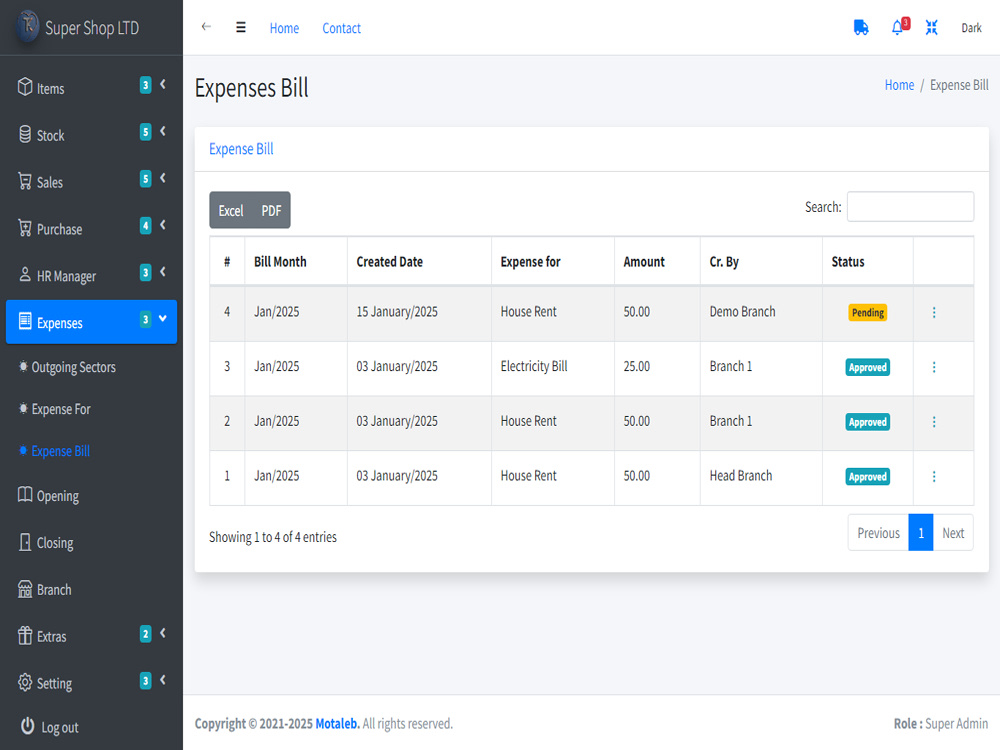Go to Home link in top navbar
This screenshot has width=1000, height=750.
click(284, 28)
